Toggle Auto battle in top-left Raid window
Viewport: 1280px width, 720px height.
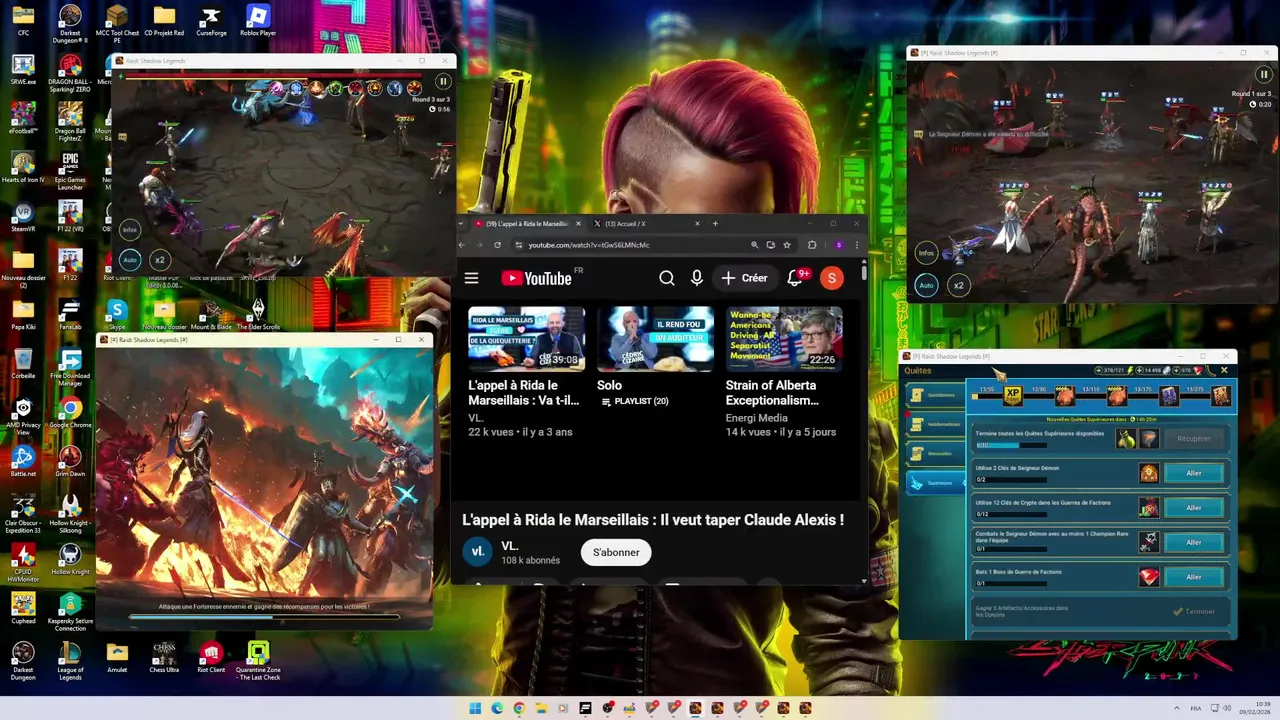tap(129, 259)
